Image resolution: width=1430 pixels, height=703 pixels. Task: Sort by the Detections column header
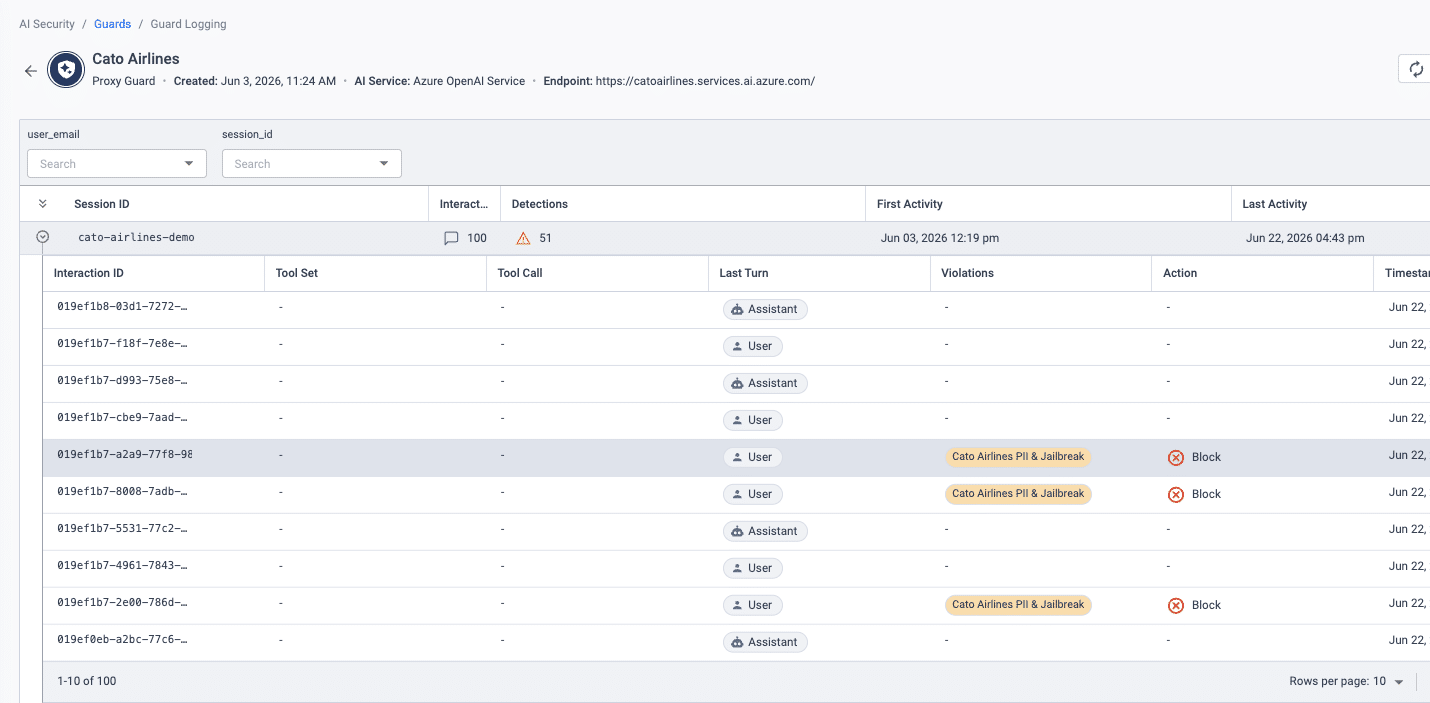click(x=540, y=204)
